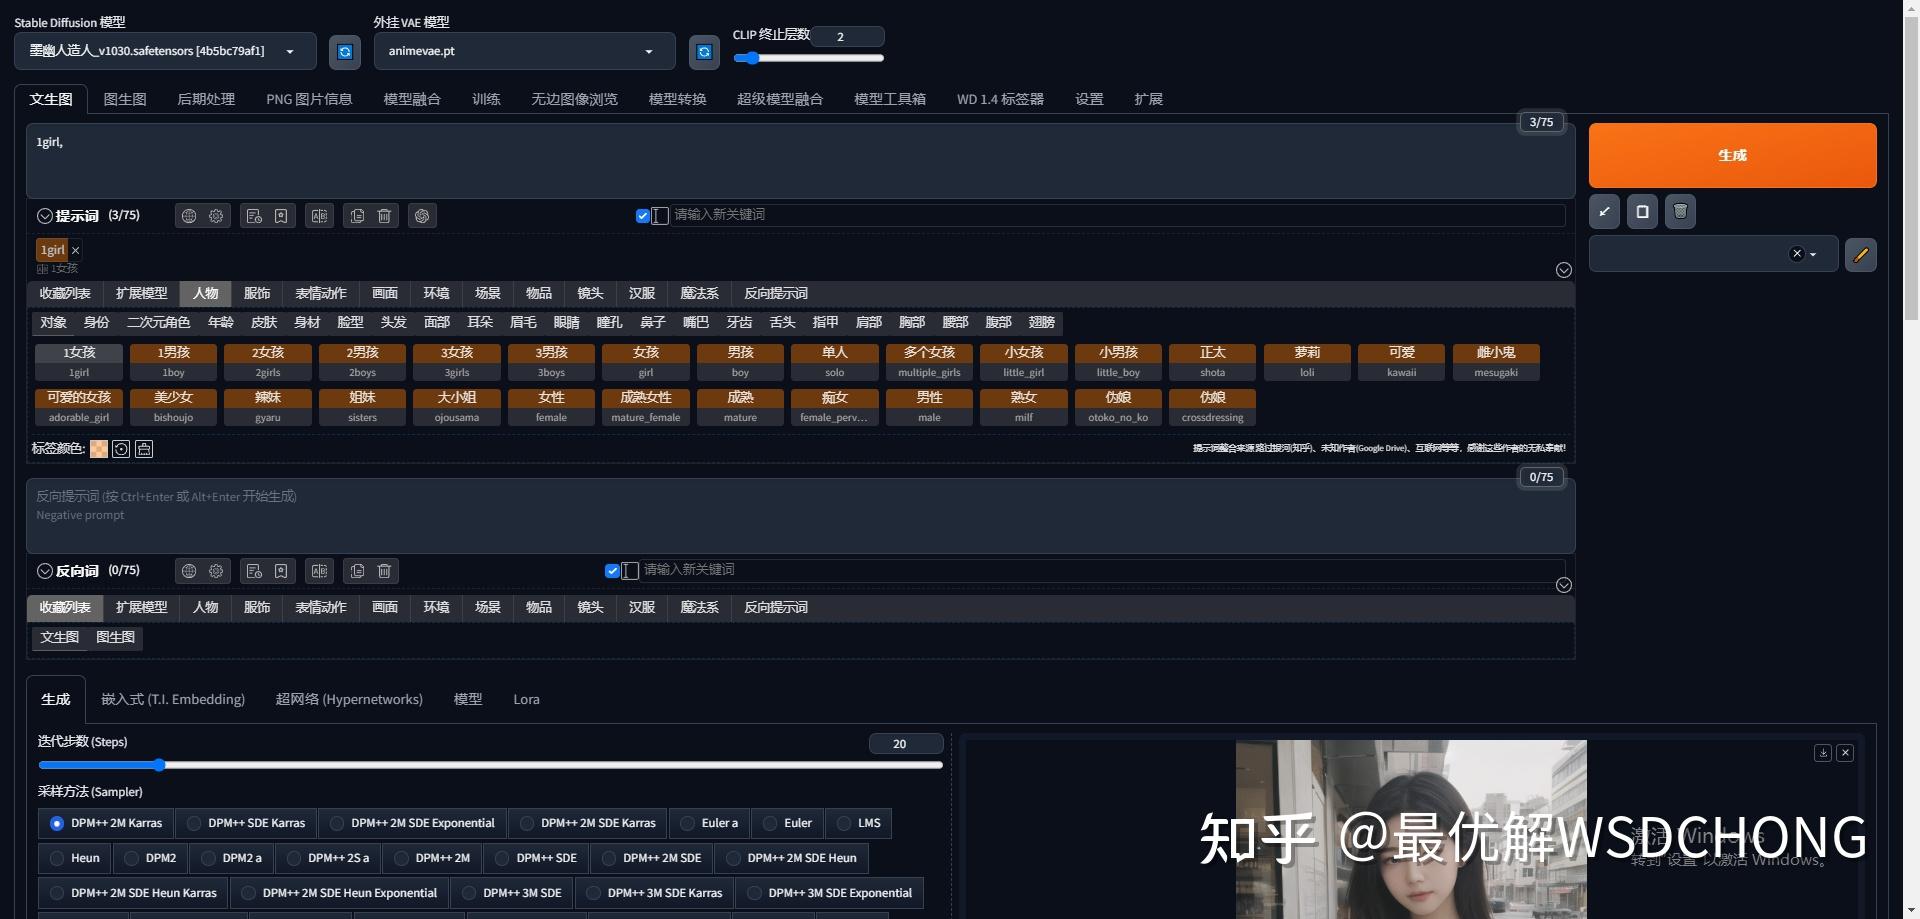The height and width of the screenshot is (919, 1920).
Task: Click the checkpoint refresh icon beside Stable Diffusion model
Action: pyautogui.click(x=344, y=51)
